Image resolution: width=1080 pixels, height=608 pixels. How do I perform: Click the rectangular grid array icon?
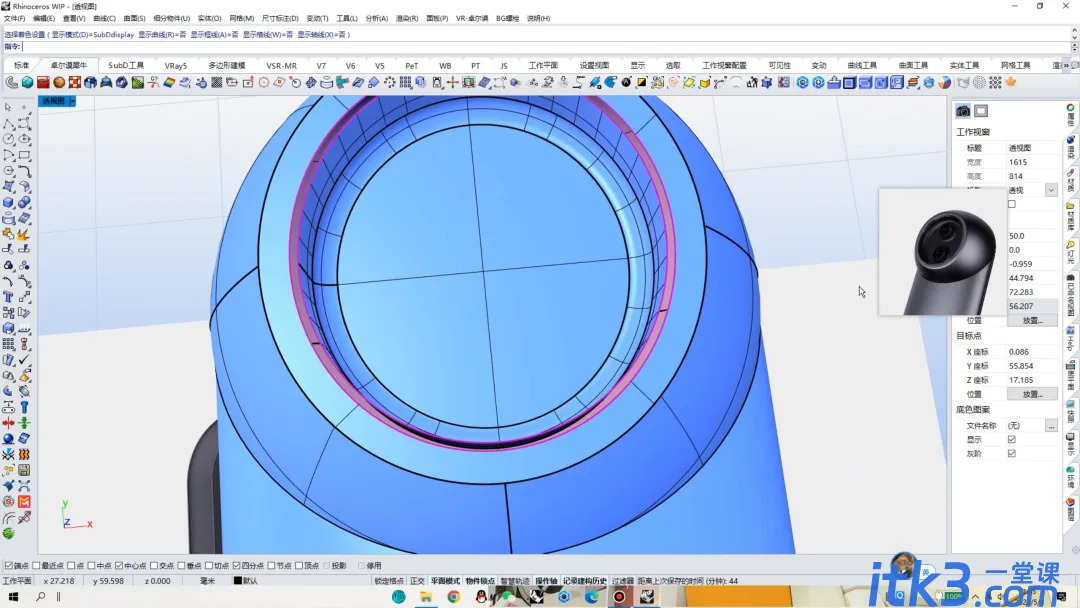coord(406,83)
